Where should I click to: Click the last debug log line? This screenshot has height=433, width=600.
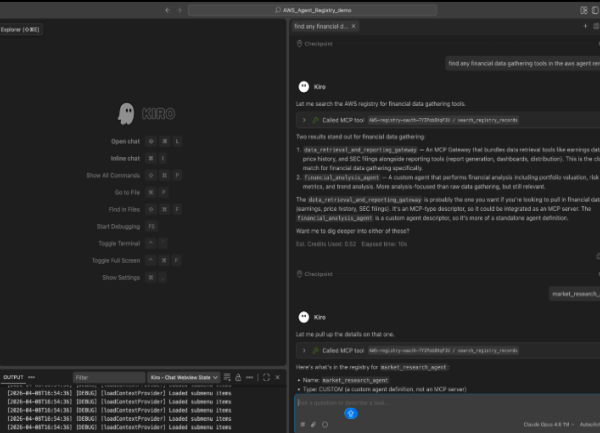click(x=119, y=427)
